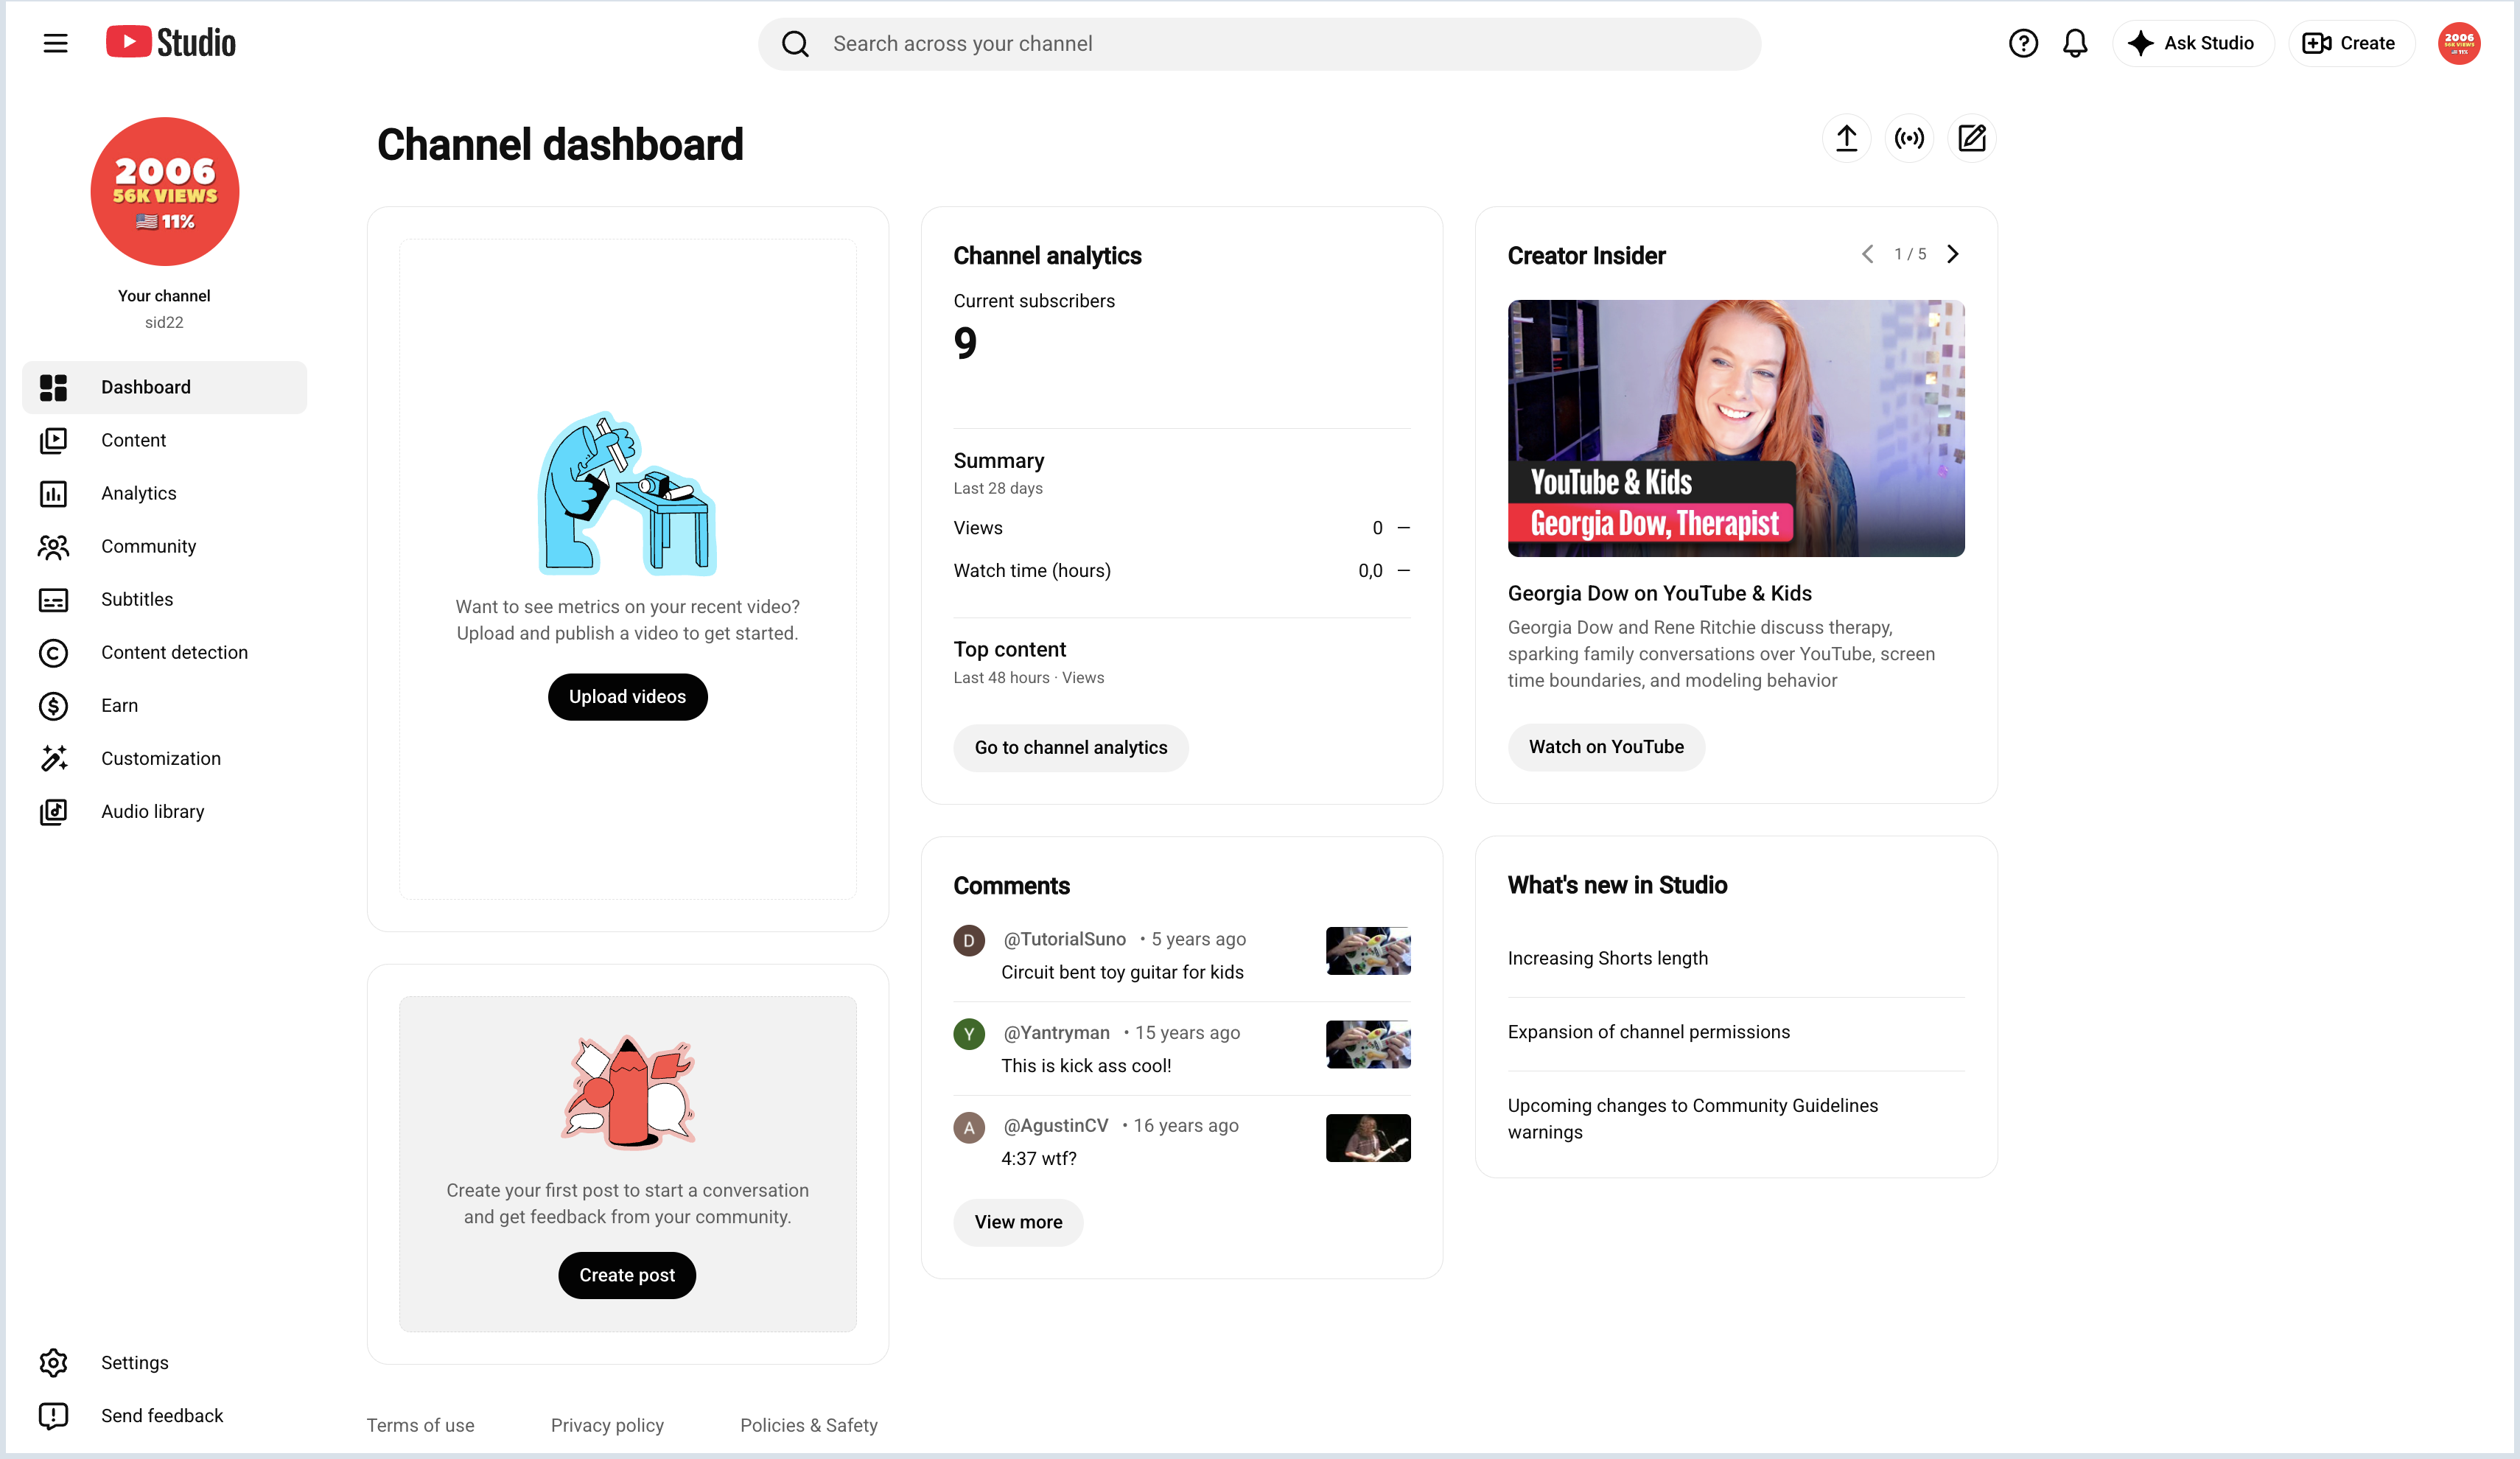Screen dimensions: 2520x1459
Task: Open Expansion of channel permissions item
Action: pos(1649,1032)
